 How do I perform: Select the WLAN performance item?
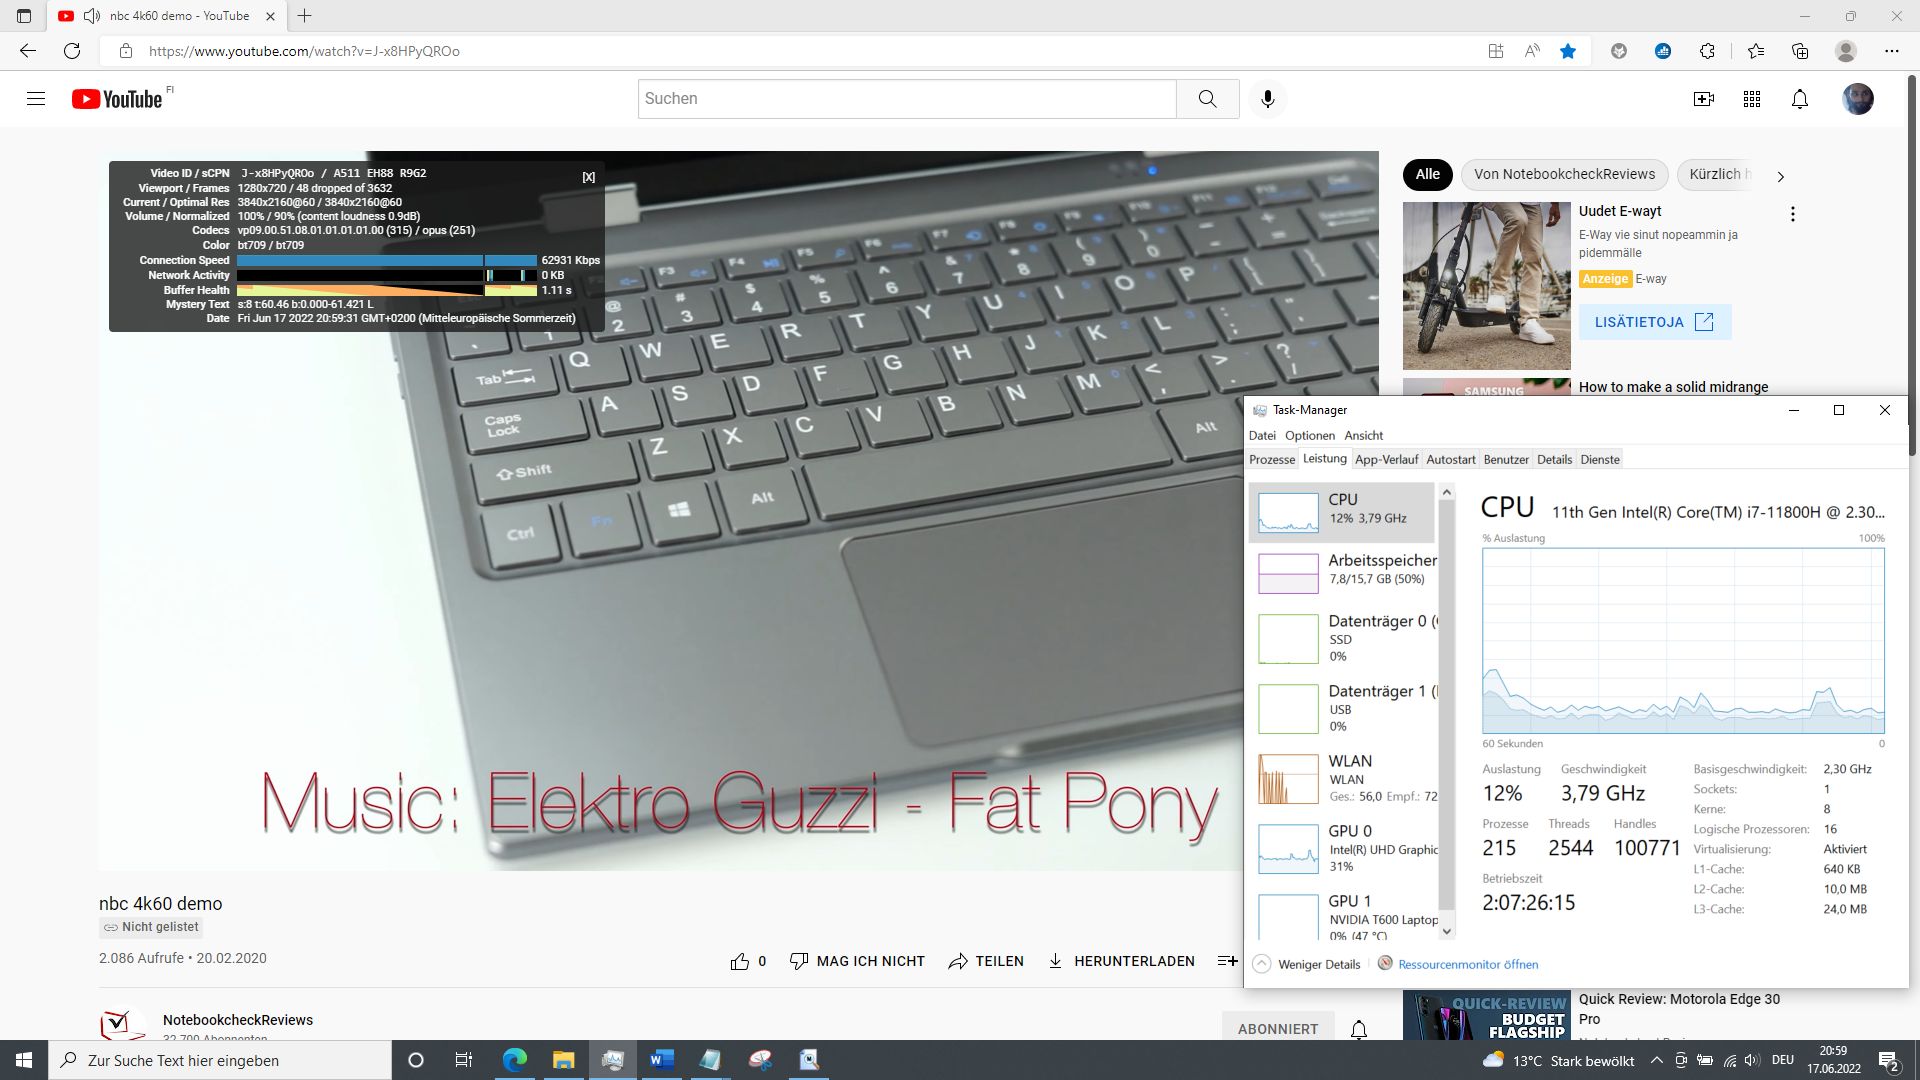pos(1343,778)
